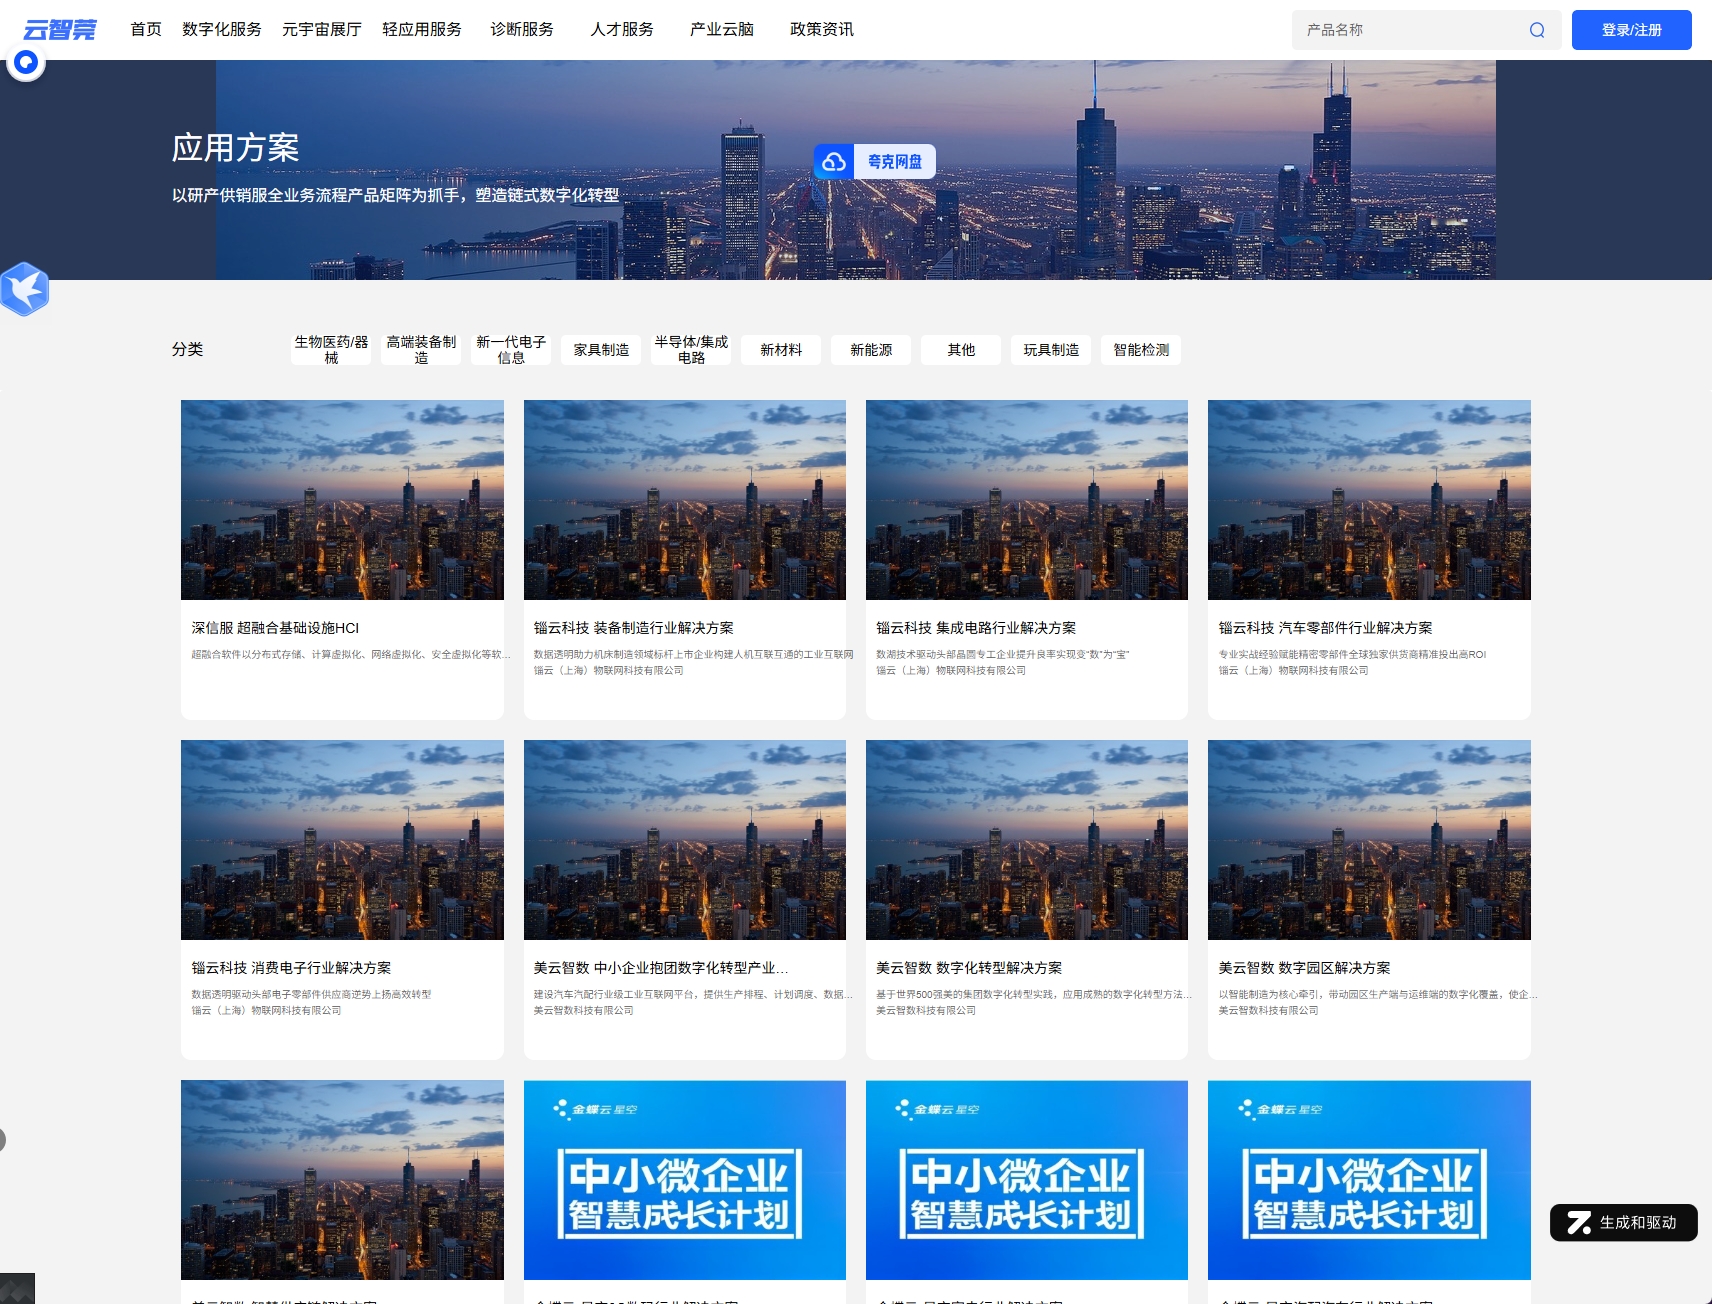The height and width of the screenshot is (1304, 1712).
Task: Select the 政策资讯 nav item
Action: (821, 30)
